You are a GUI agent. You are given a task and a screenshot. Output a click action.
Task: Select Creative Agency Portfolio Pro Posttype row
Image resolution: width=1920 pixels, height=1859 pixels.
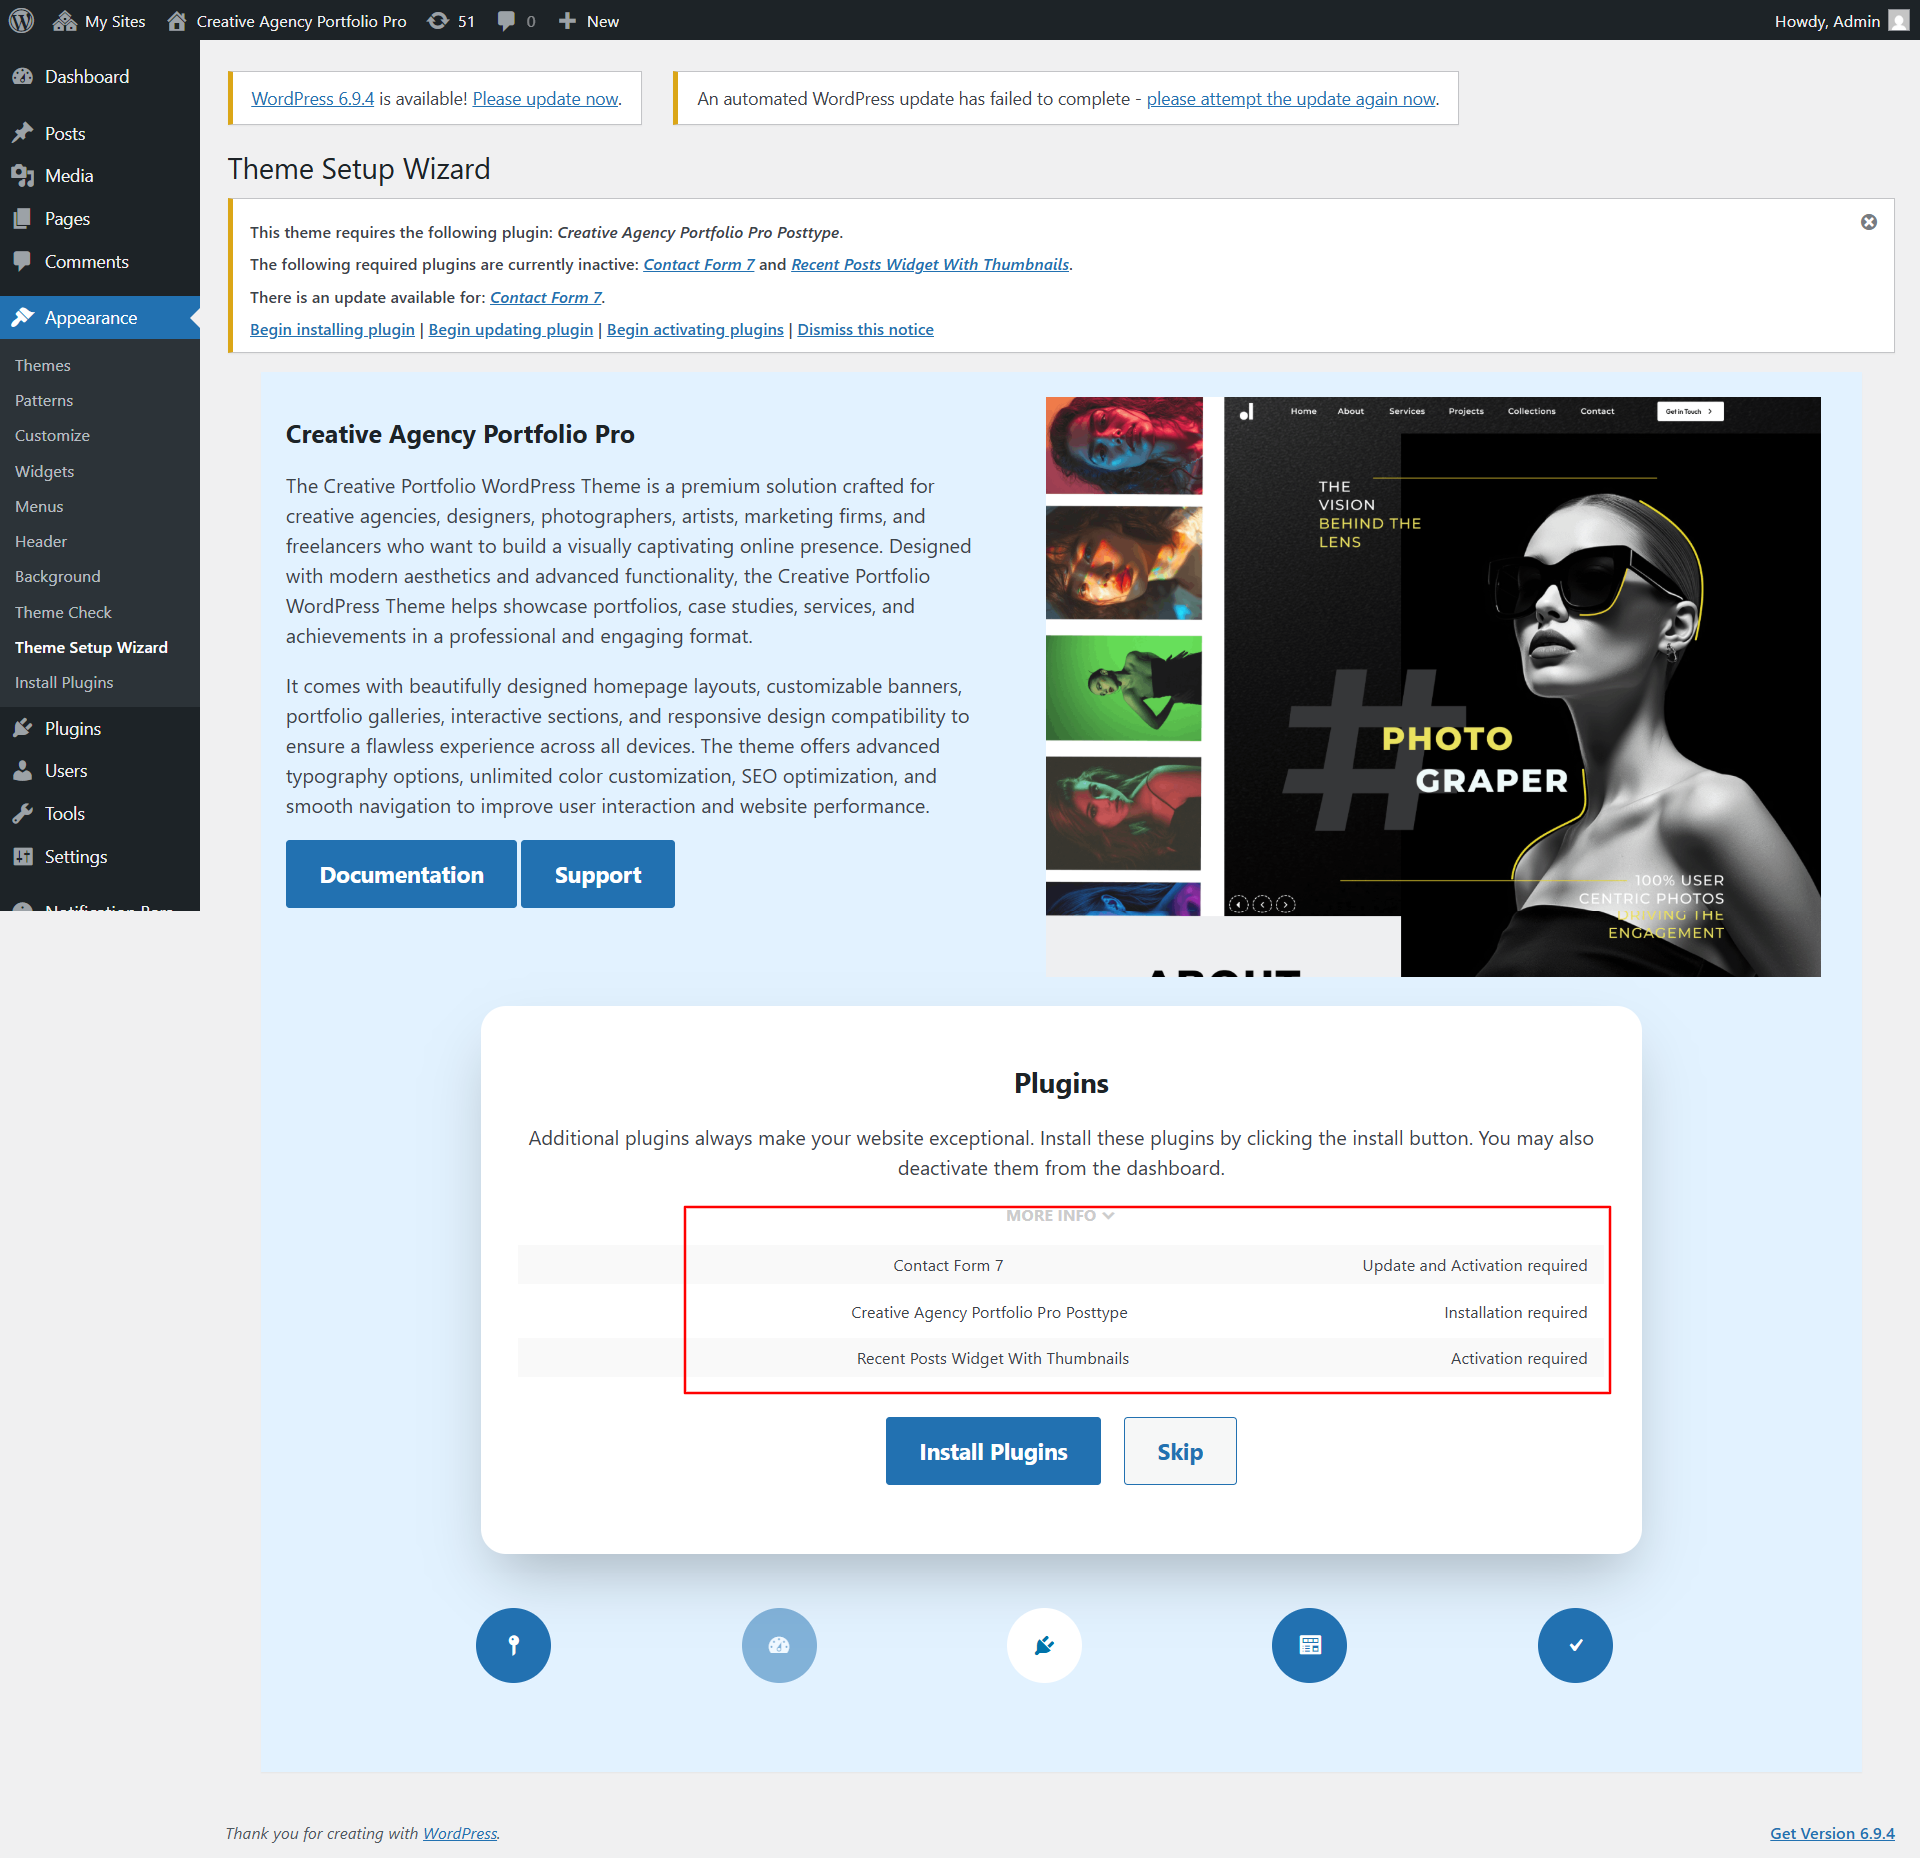point(1061,1313)
